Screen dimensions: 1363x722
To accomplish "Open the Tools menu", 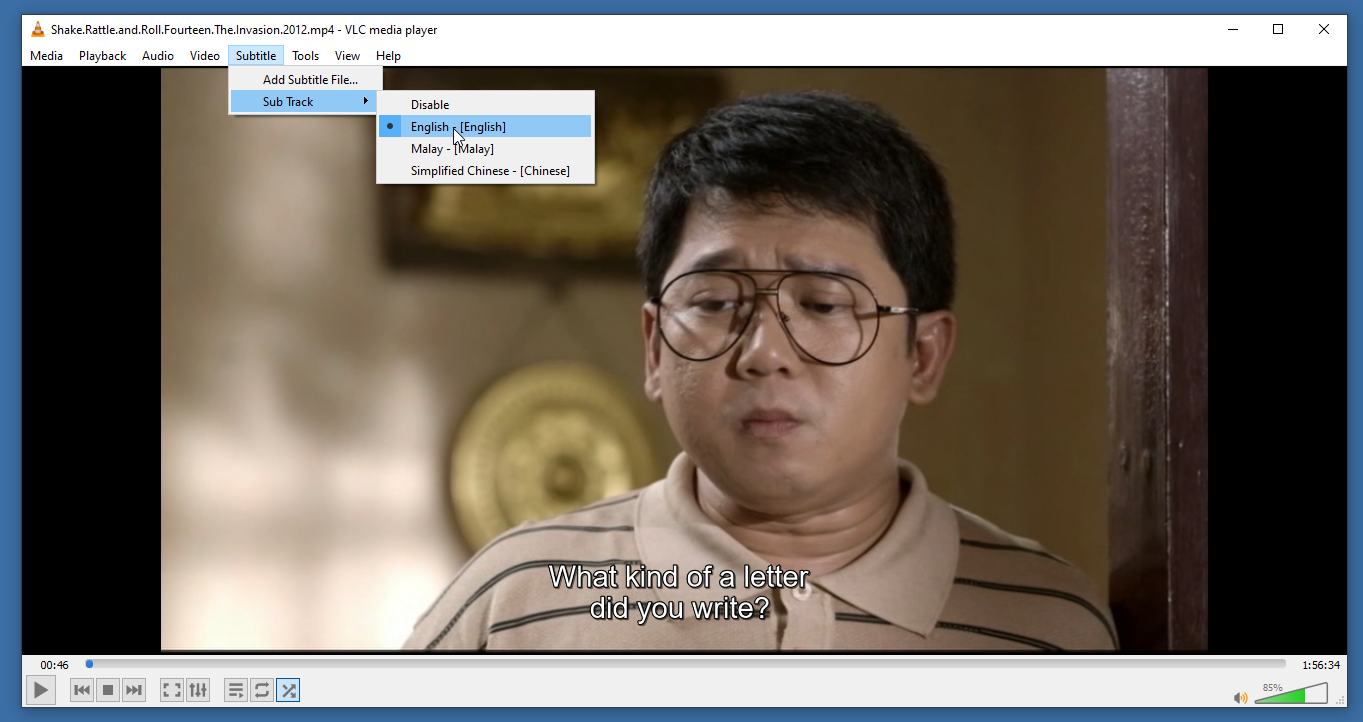I will (306, 56).
